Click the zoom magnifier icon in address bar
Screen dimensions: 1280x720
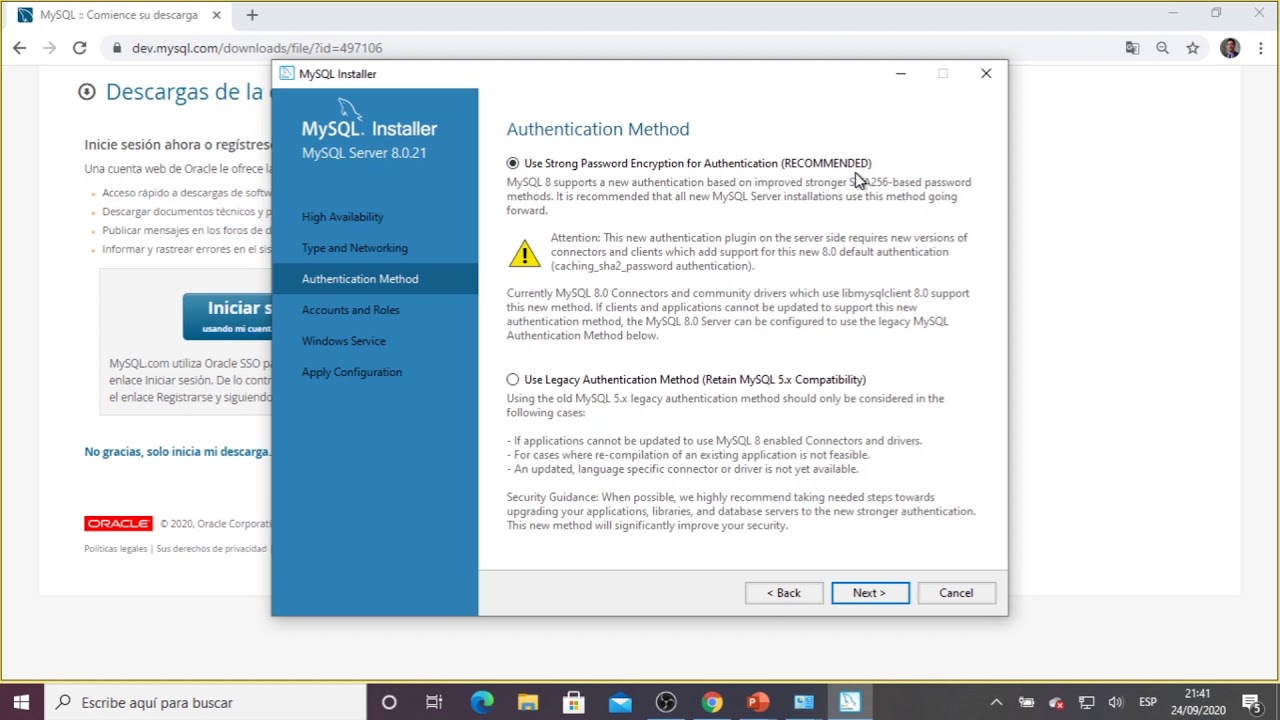(1162, 48)
